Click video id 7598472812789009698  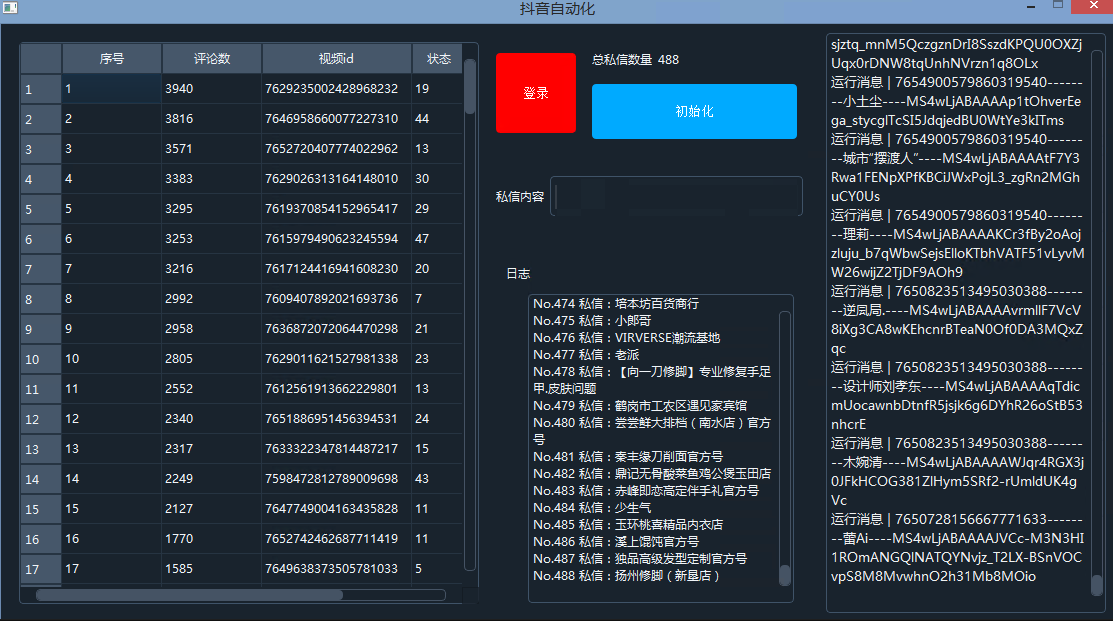[x=336, y=479]
